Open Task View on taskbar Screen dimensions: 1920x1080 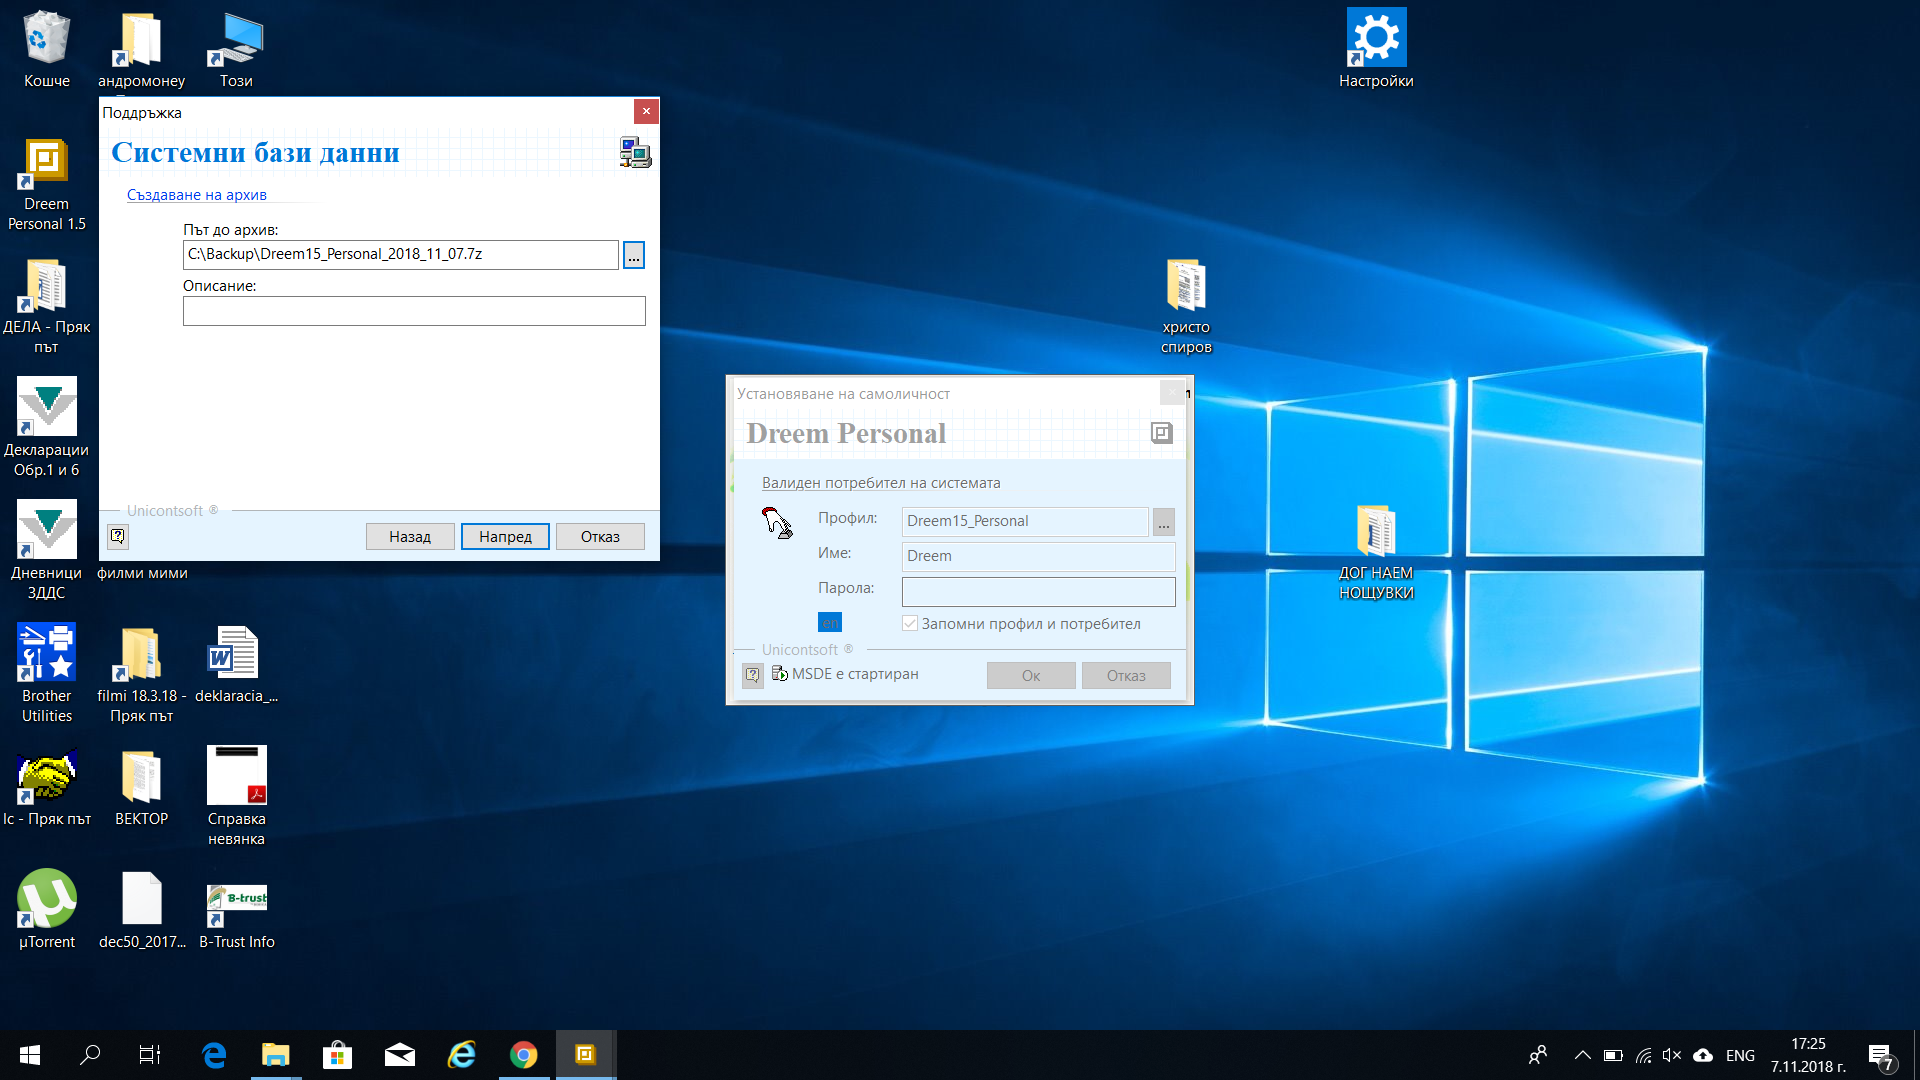[x=150, y=1055]
